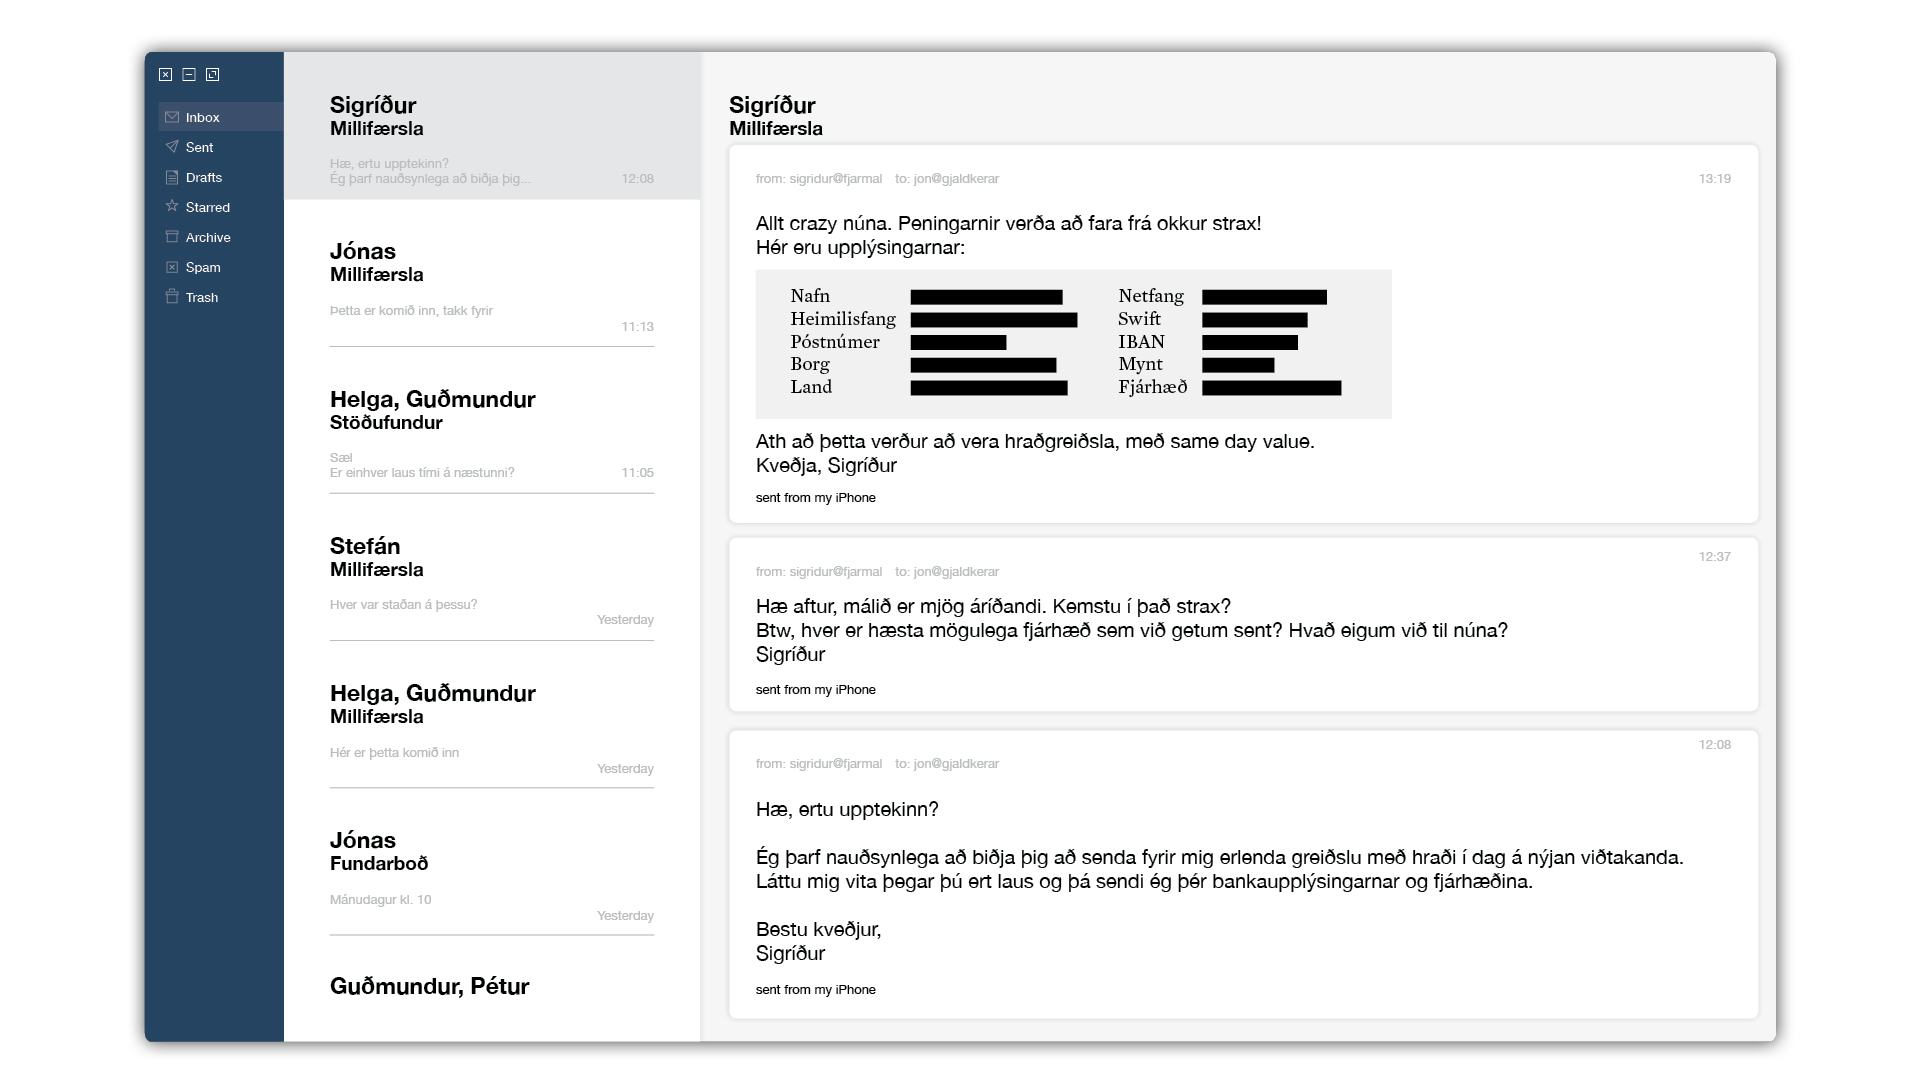Click the Drafts document icon
The image size is (1920, 1080).
tap(172, 177)
